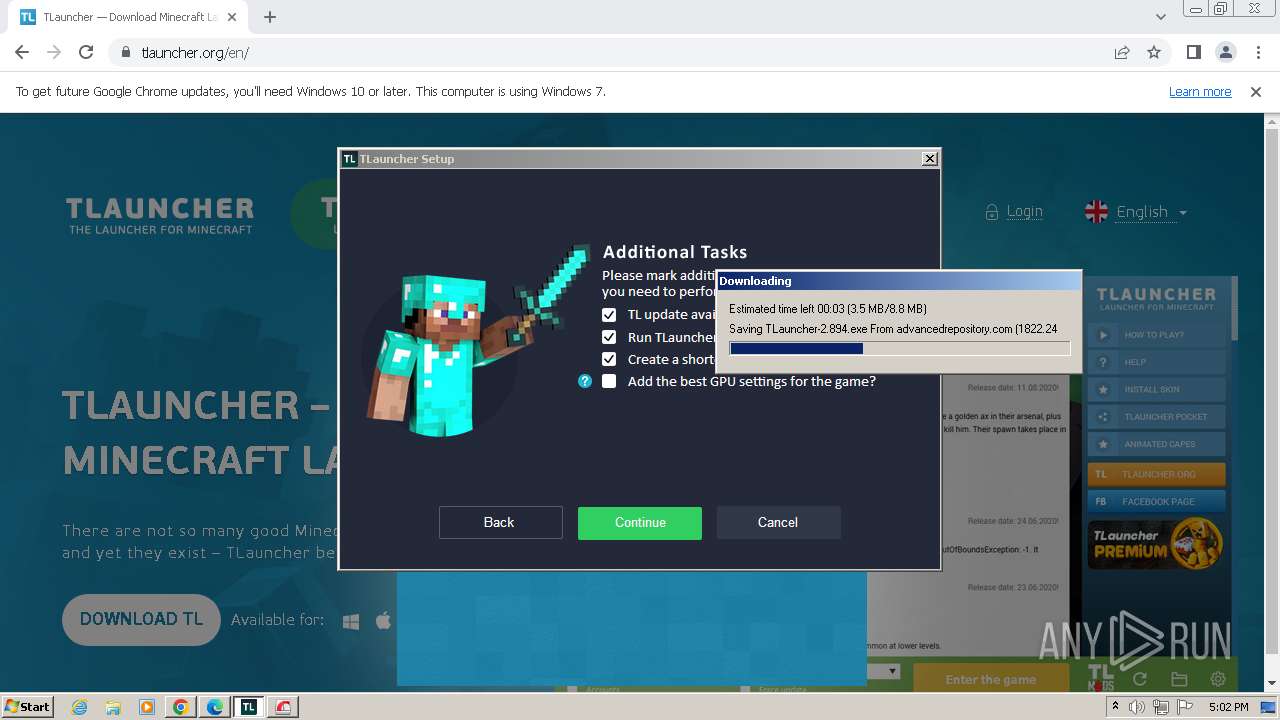Click the padlock icon next to Login

pos(992,212)
